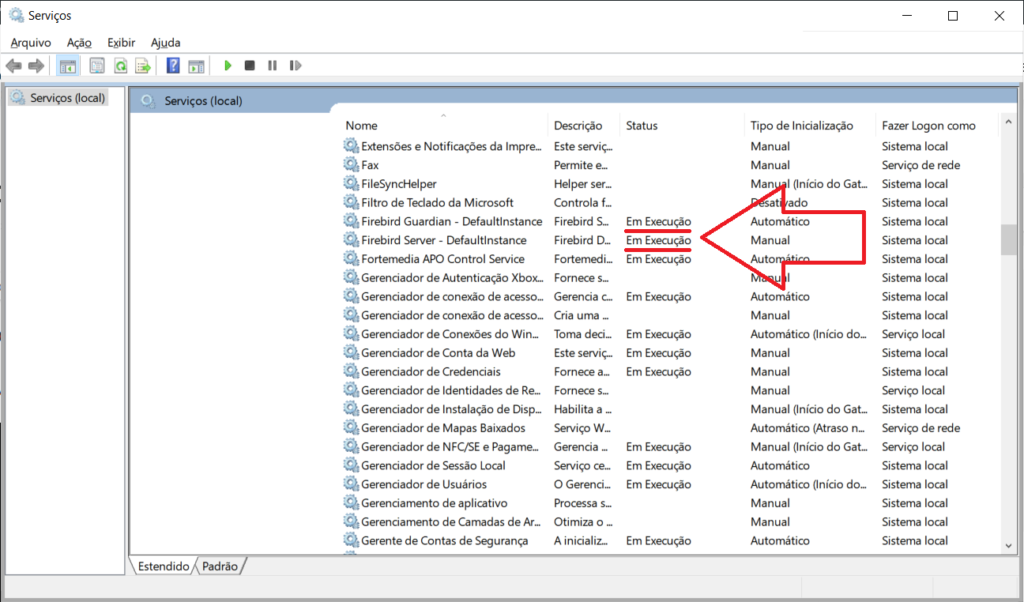Click the Export List toolbar icon
The image size is (1024, 602).
click(143, 66)
